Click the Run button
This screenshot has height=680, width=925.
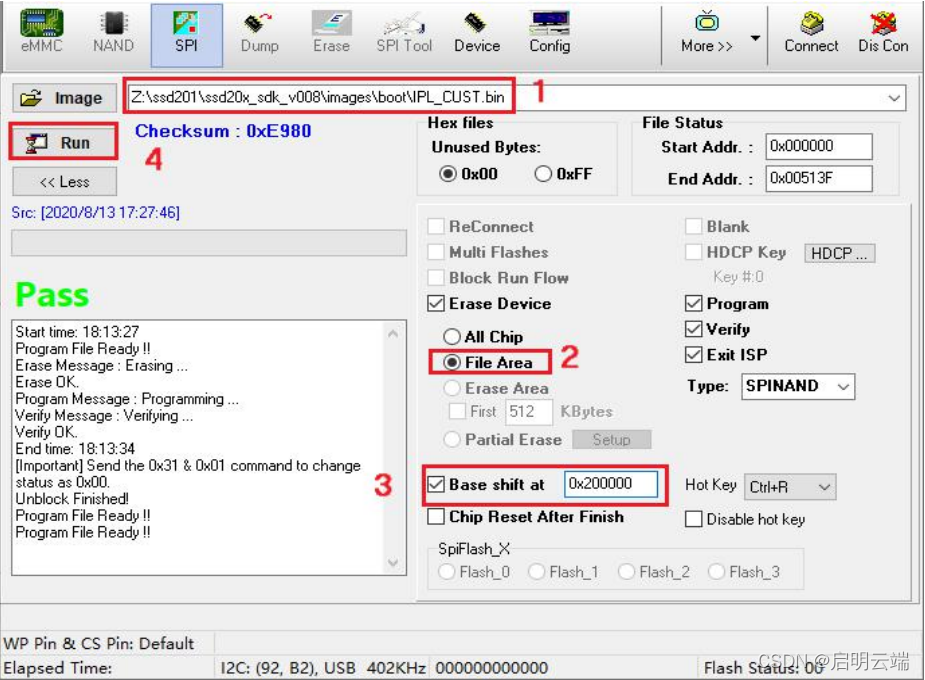[63, 142]
